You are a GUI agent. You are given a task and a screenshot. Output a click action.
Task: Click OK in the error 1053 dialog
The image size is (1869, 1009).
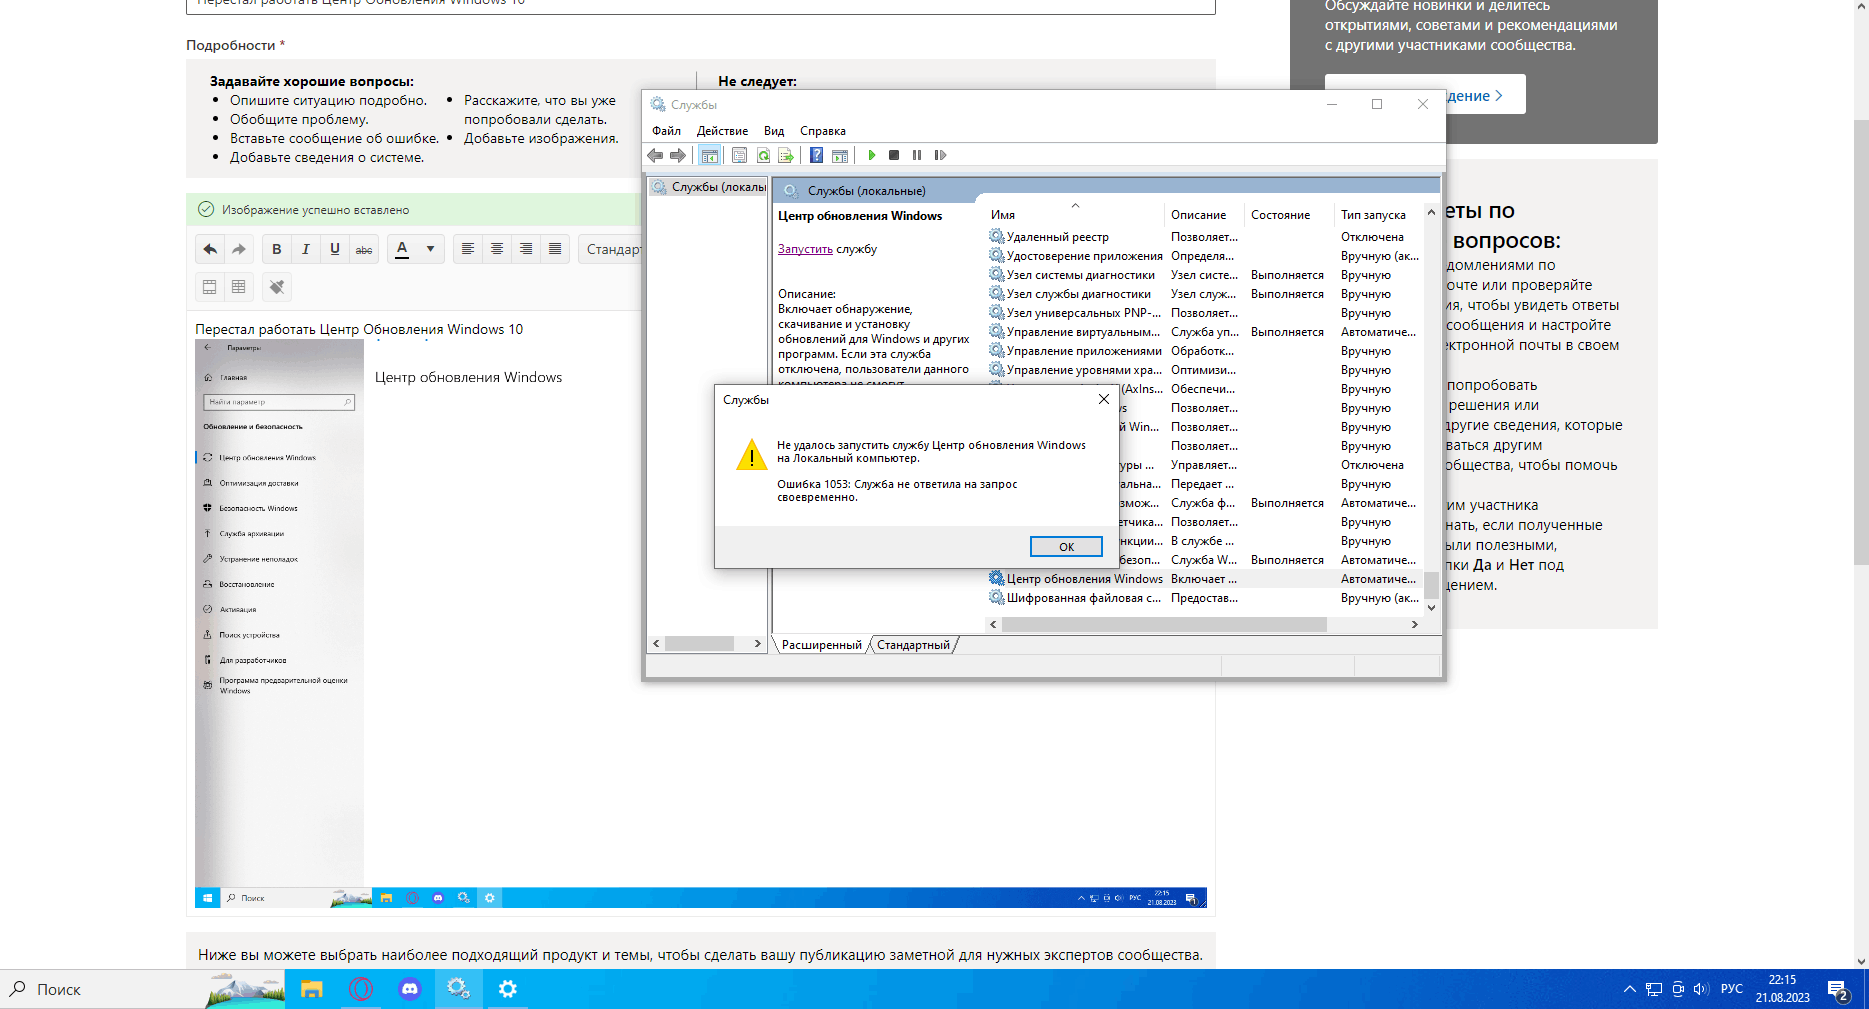pyautogui.click(x=1066, y=547)
